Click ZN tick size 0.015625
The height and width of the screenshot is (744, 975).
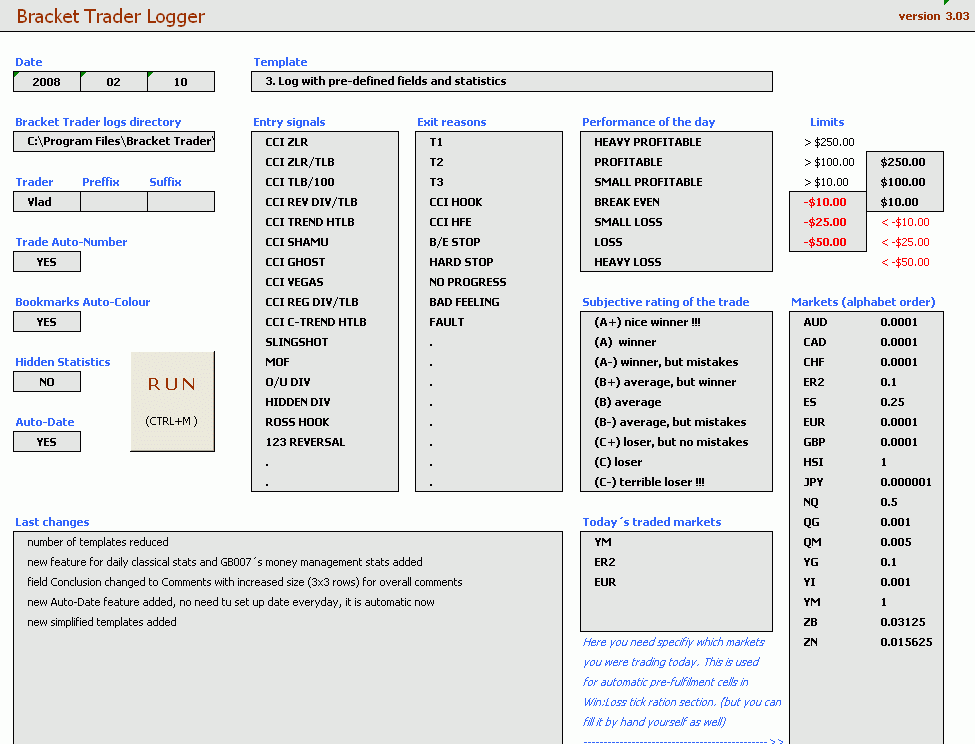(906, 642)
